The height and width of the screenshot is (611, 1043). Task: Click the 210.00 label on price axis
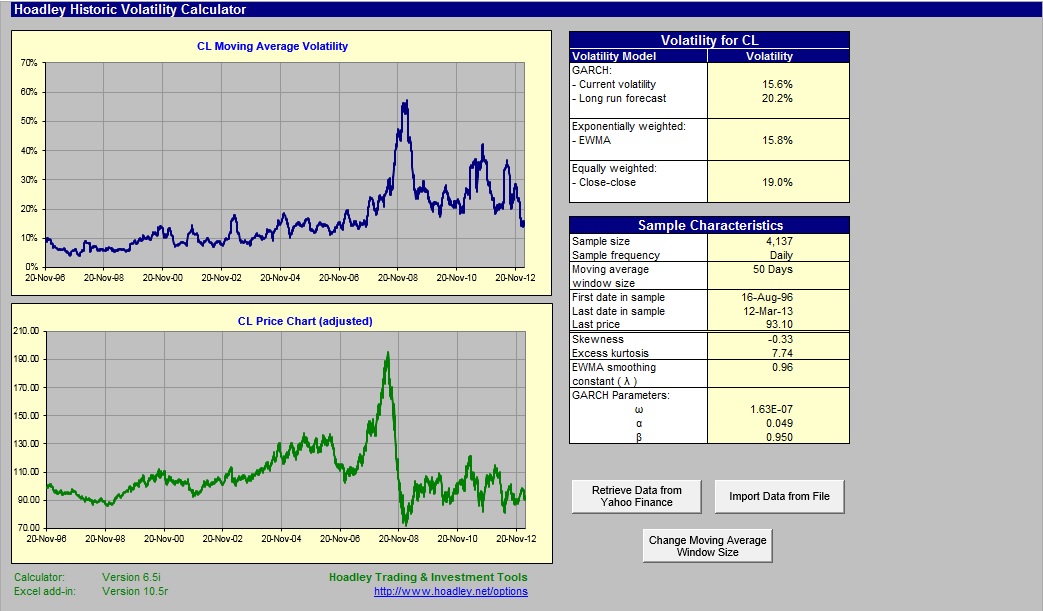pyautogui.click(x=27, y=330)
